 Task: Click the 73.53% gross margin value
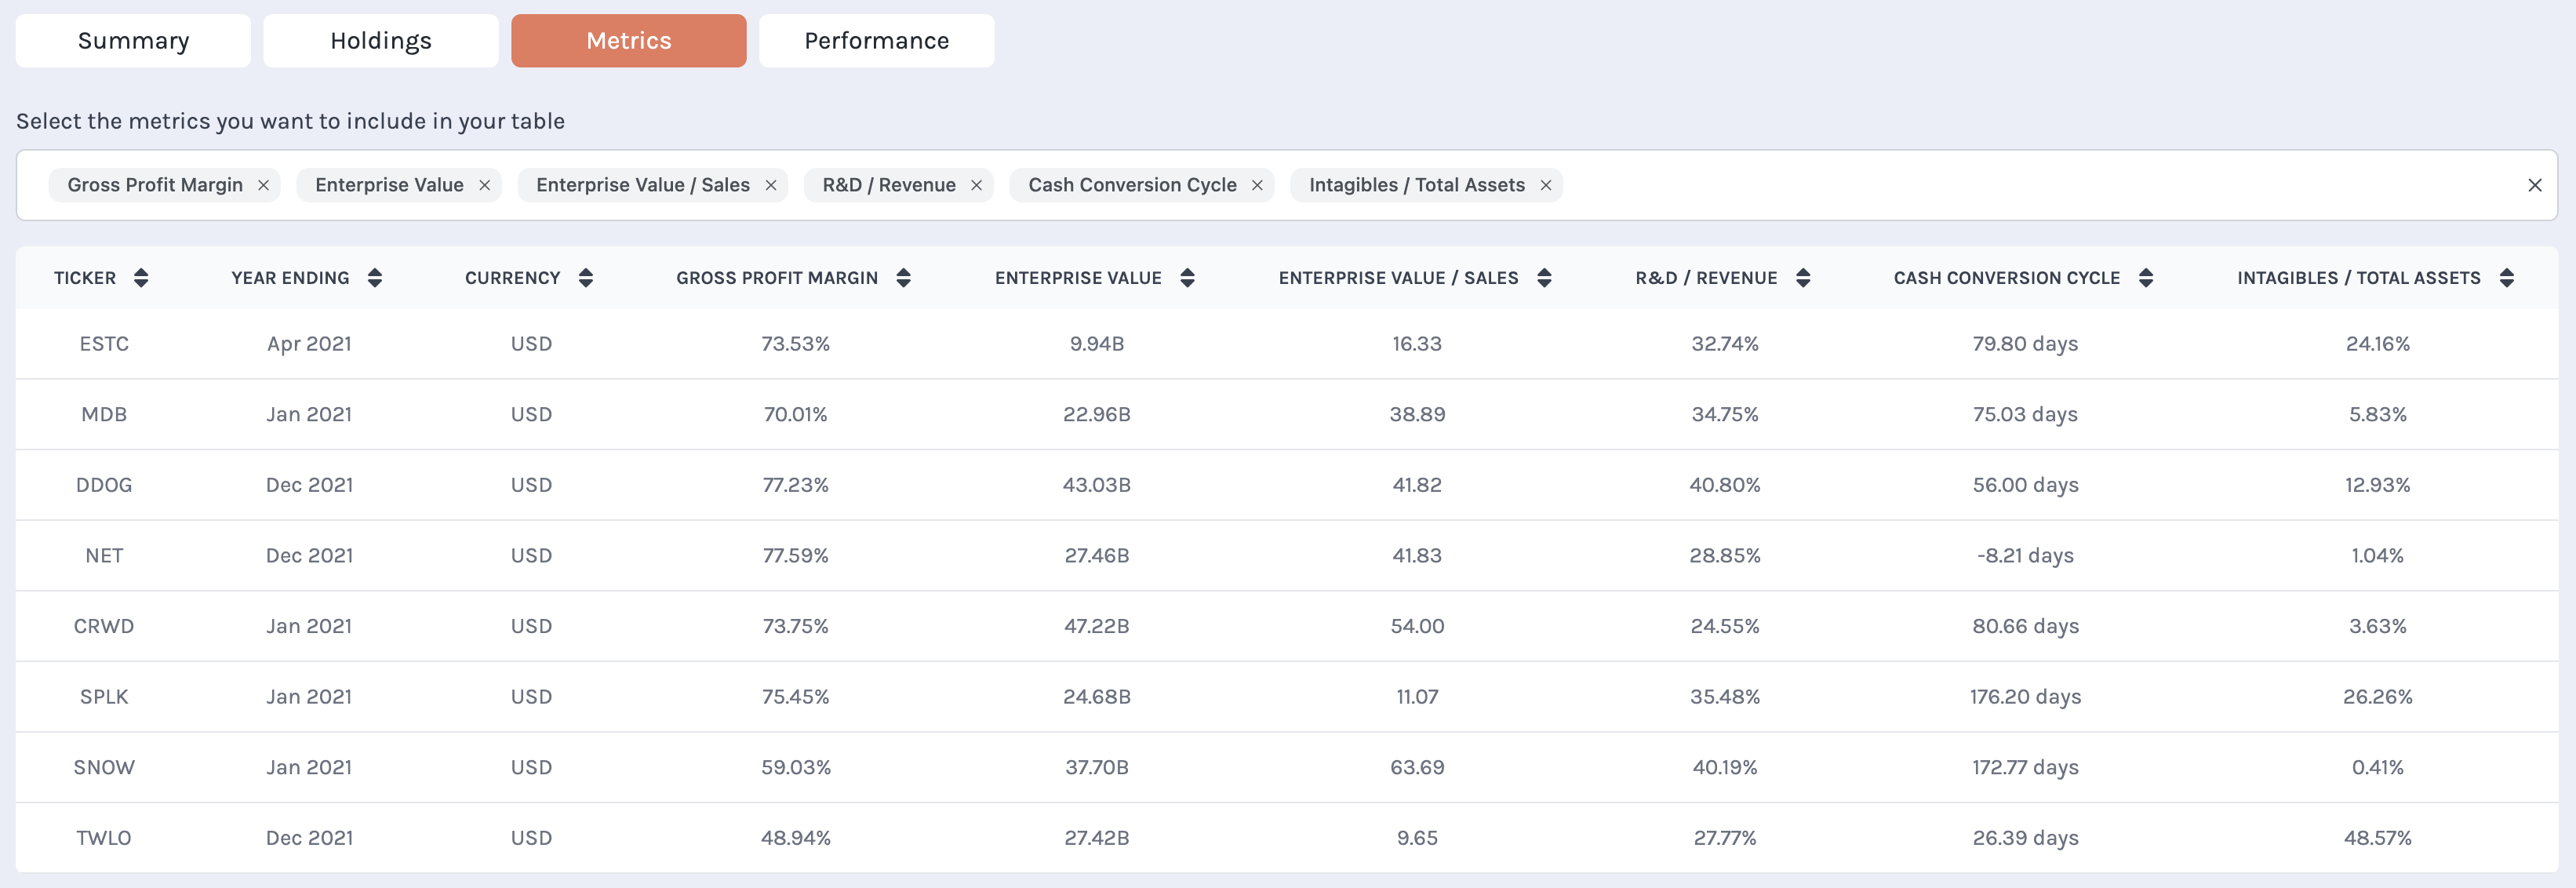(x=796, y=344)
